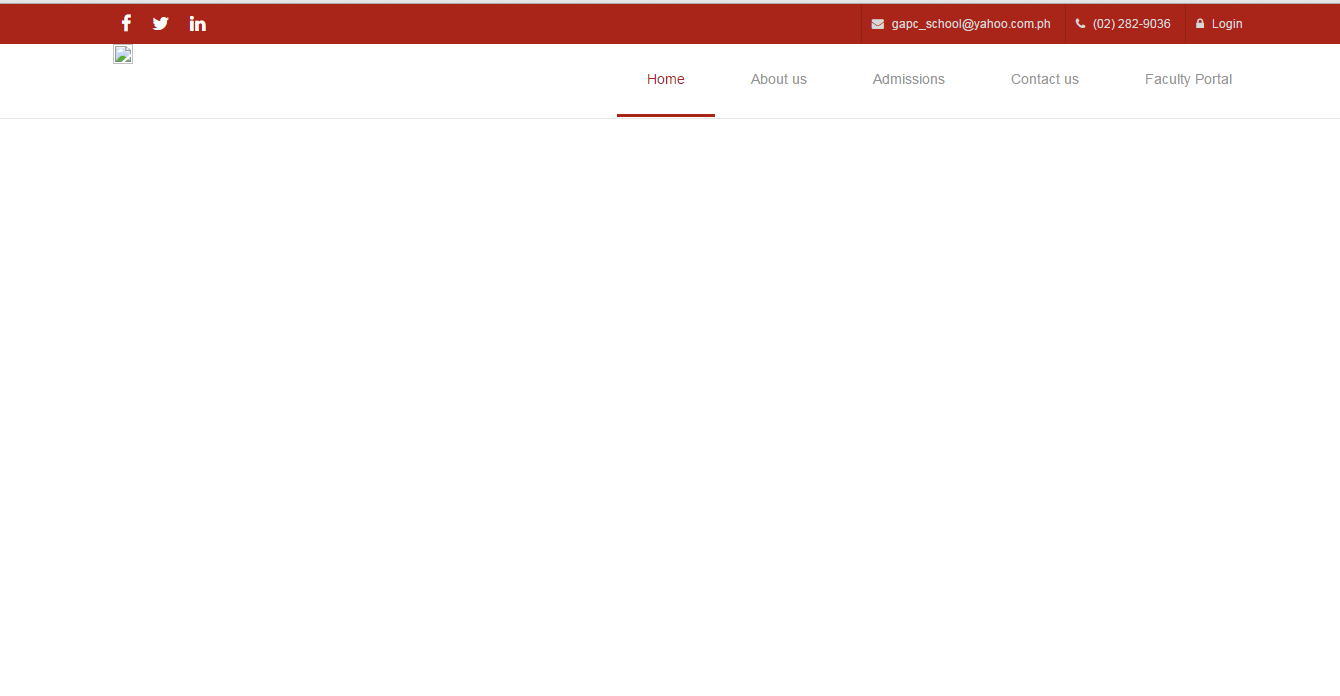The height and width of the screenshot is (696, 1340).
Task: Click the (02) 282-9036 phone number
Action: 1130,23
